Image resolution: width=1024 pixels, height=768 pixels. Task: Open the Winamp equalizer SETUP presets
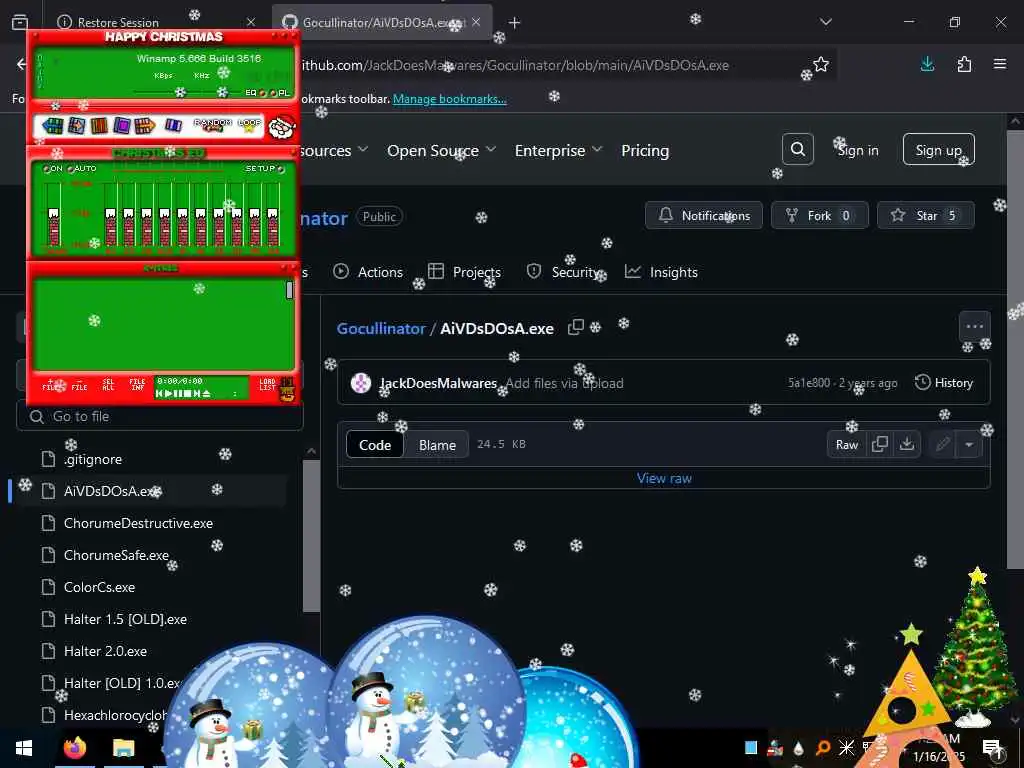point(264,168)
